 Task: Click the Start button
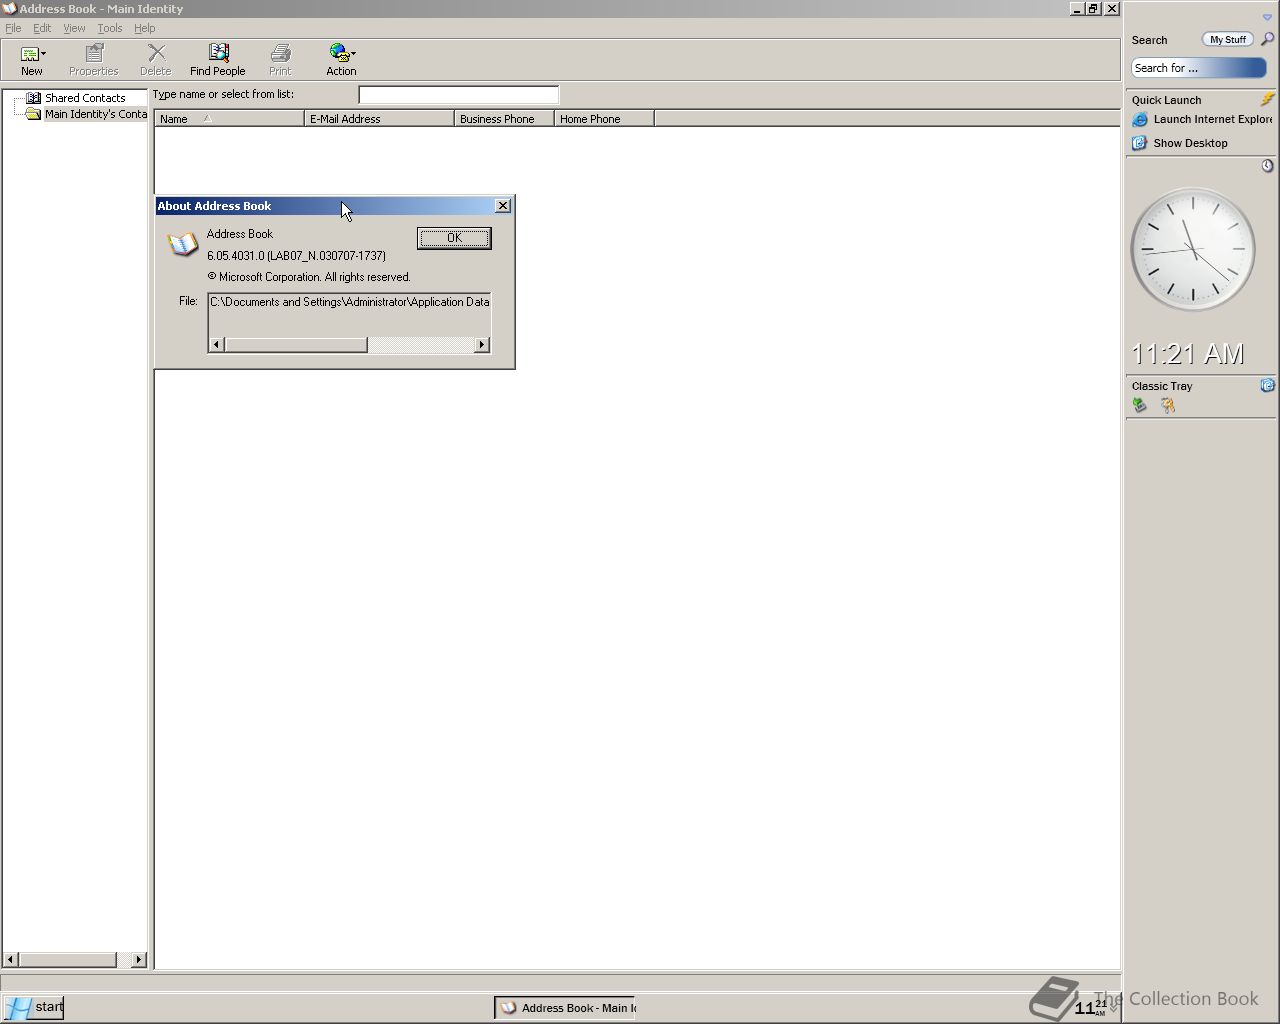click(34, 1007)
